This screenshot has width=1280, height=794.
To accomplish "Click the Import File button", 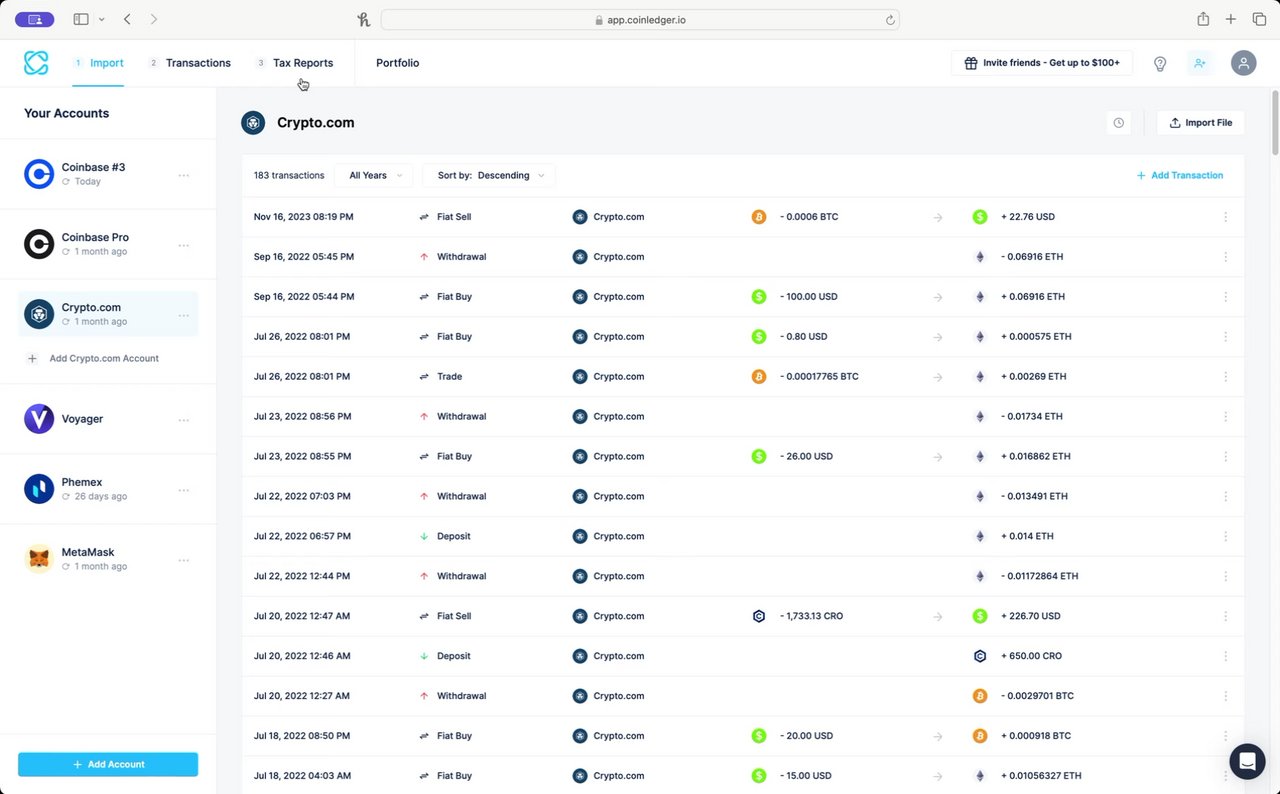I will tap(1201, 123).
